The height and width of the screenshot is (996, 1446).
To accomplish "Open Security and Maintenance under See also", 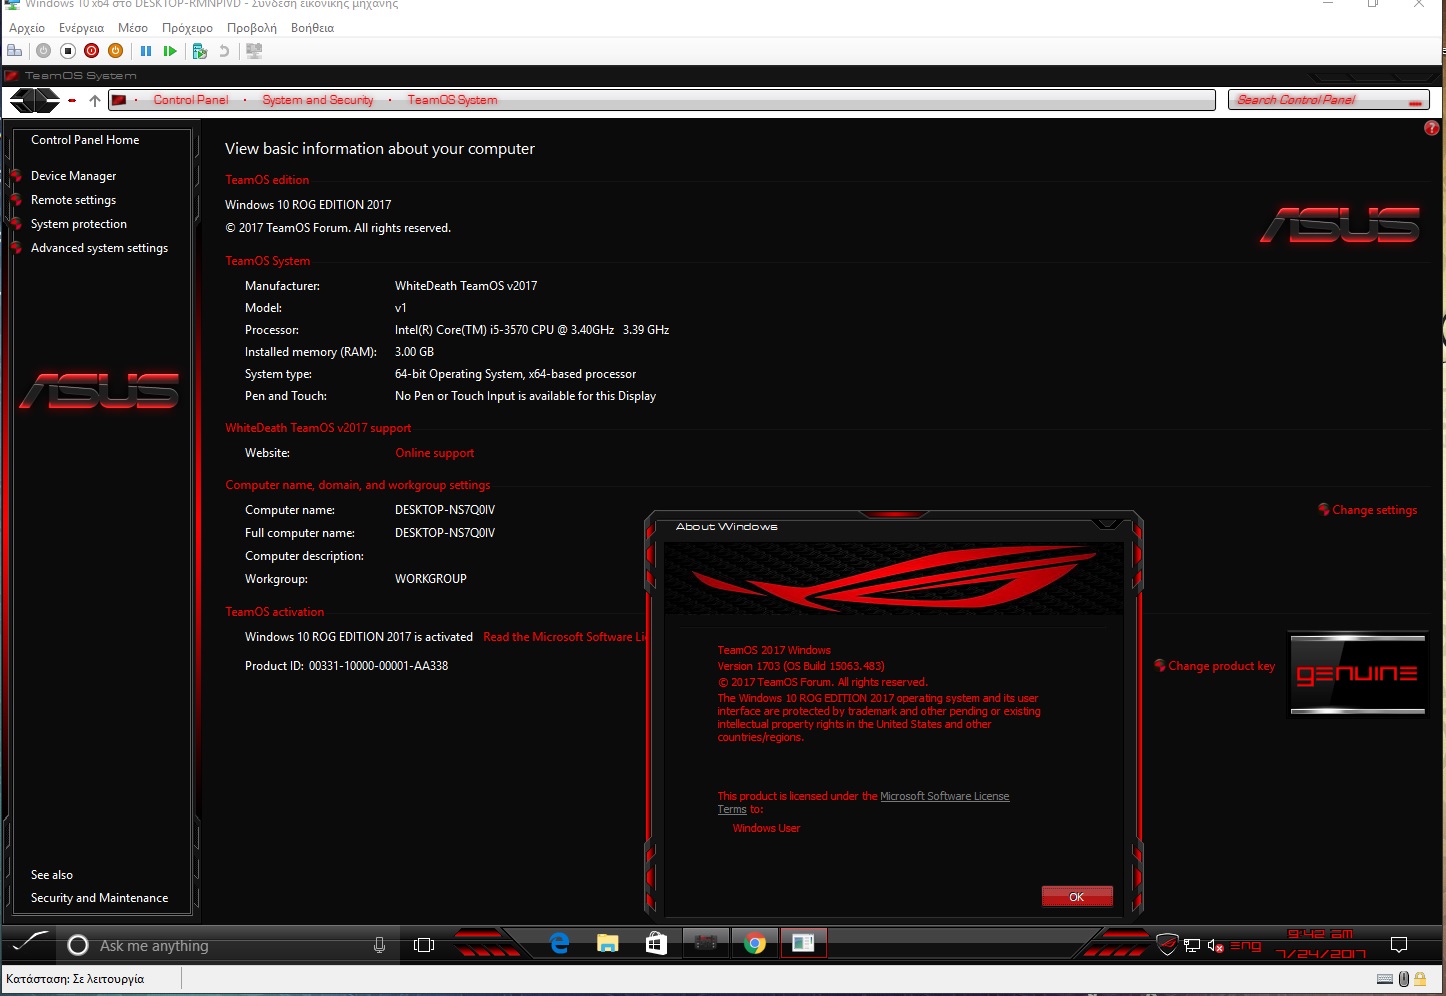I will coord(99,898).
